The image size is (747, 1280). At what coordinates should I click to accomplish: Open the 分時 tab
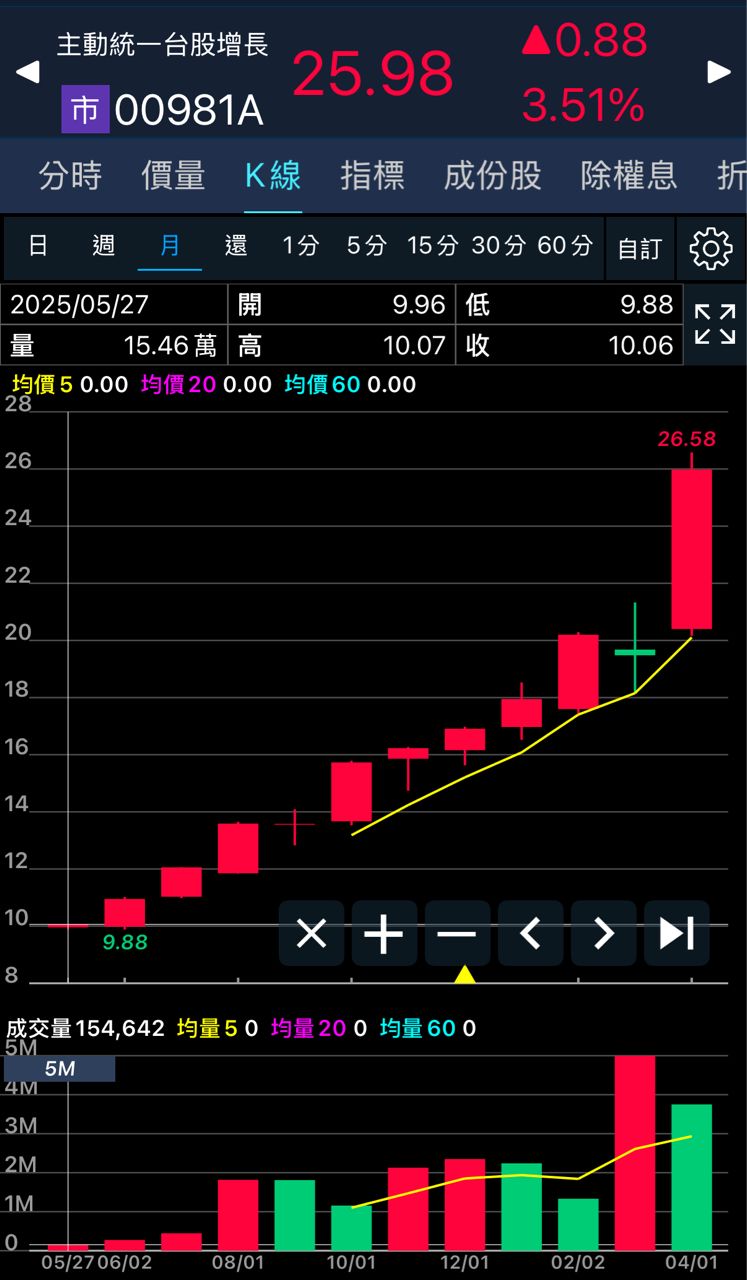click(x=70, y=176)
